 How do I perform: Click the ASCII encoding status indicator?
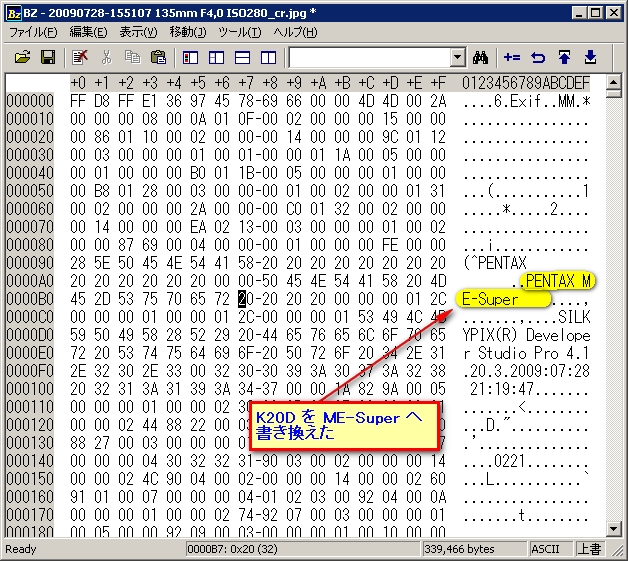click(550, 549)
